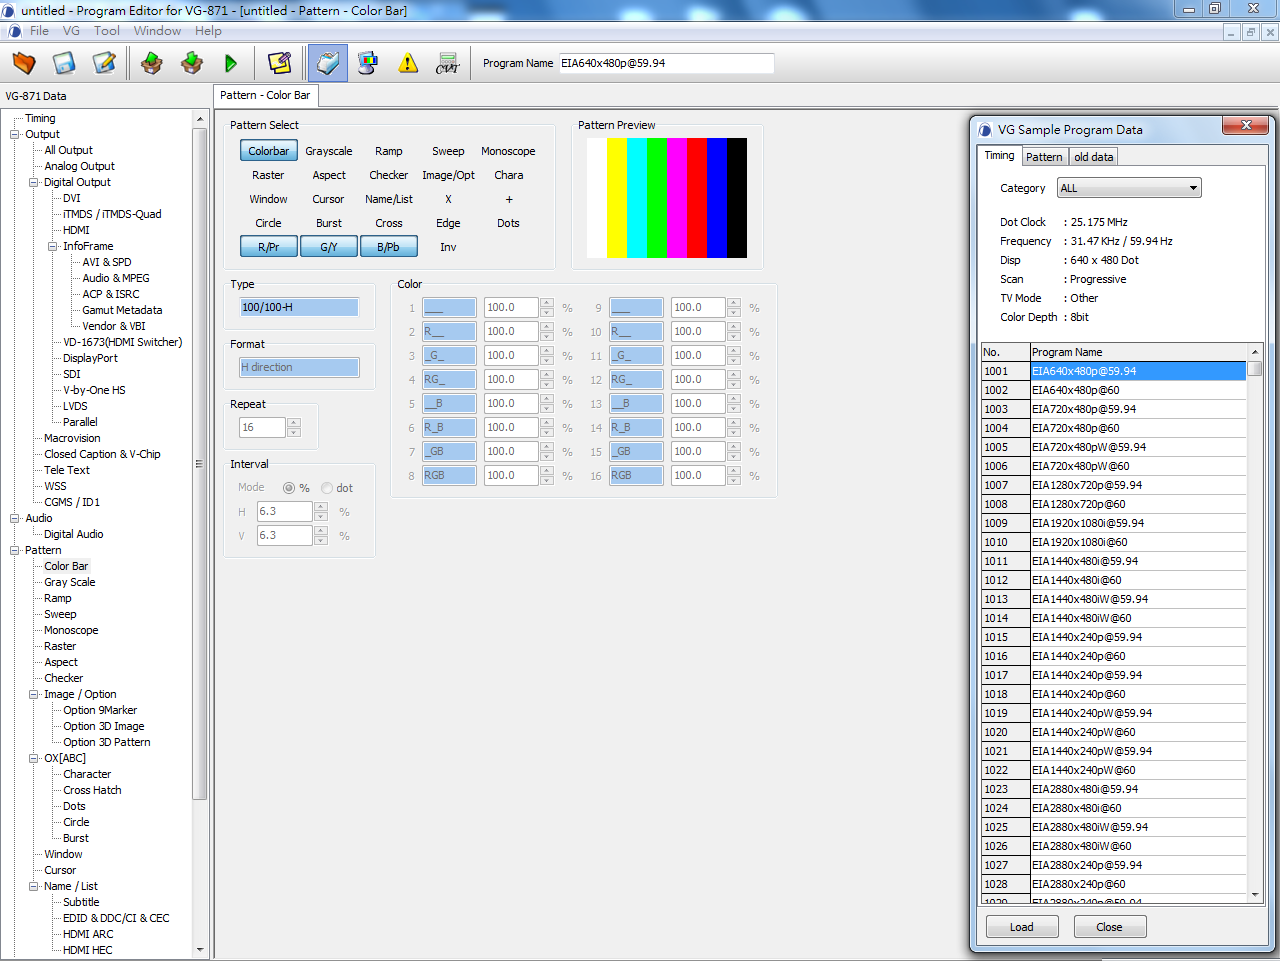The image size is (1280, 961).
Task: Click the Pattern - Color Bar document tab
Action: point(265,95)
